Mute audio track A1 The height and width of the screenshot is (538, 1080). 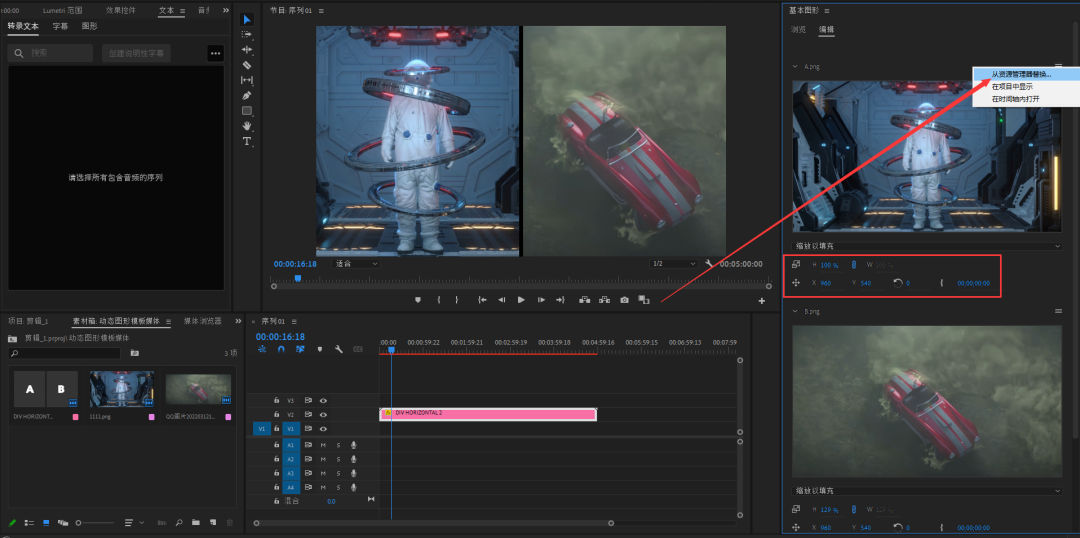pos(323,444)
